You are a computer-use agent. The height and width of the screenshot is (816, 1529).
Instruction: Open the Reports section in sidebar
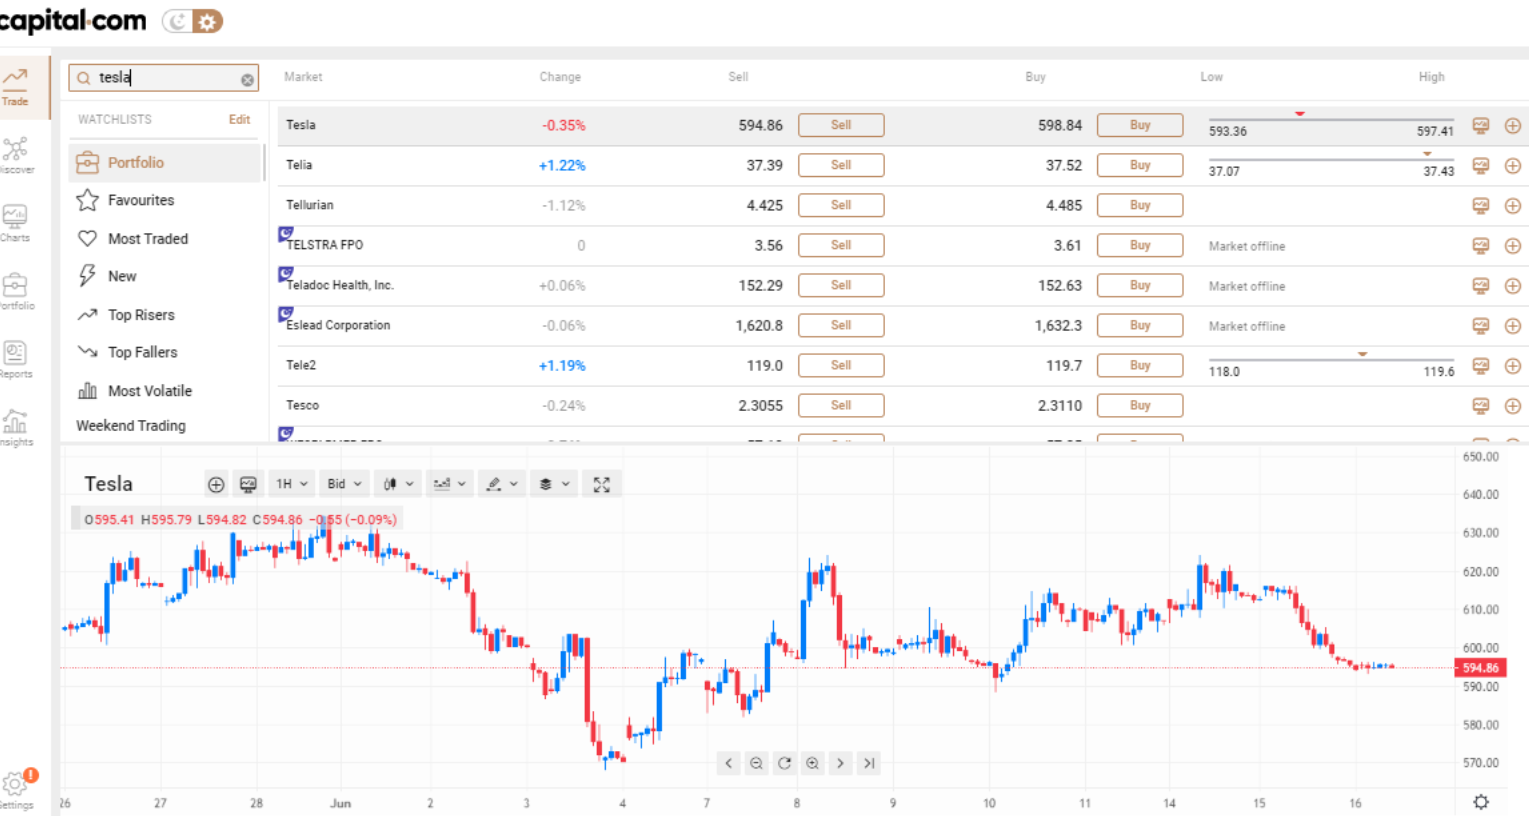(x=15, y=359)
